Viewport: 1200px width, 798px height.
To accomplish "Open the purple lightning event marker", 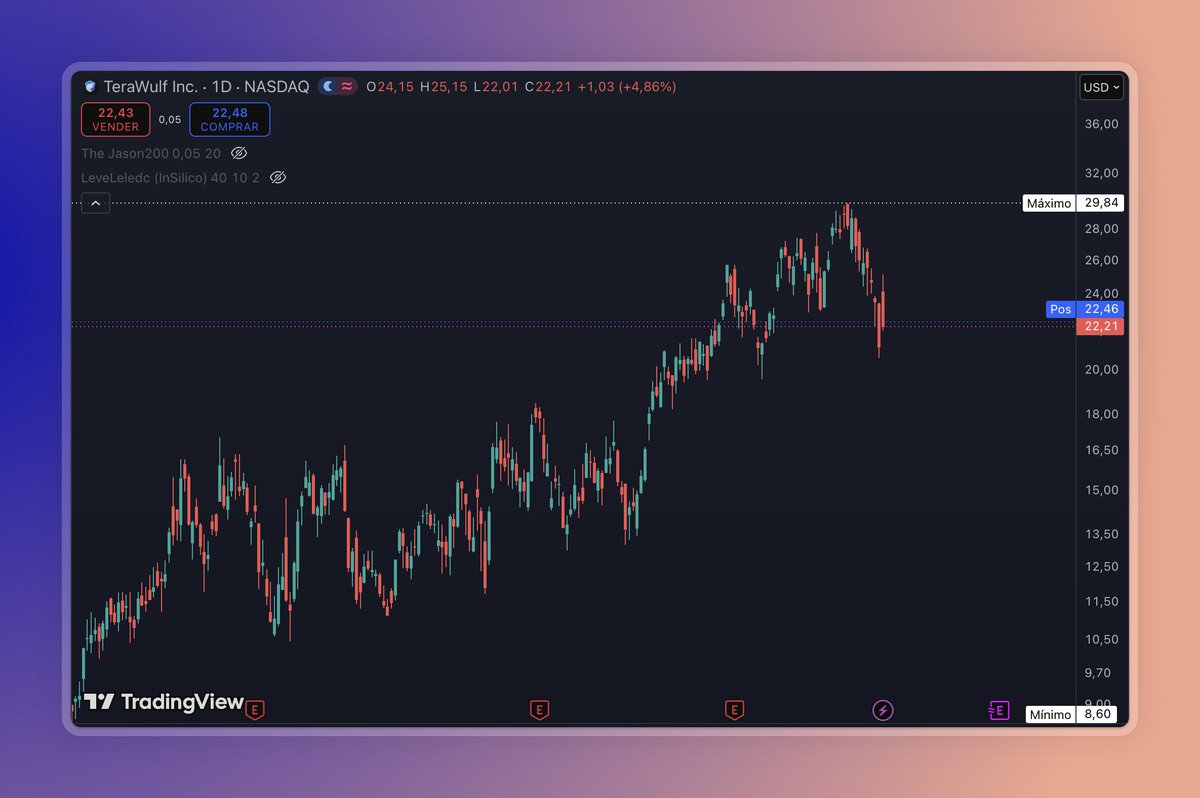I will 882,710.
